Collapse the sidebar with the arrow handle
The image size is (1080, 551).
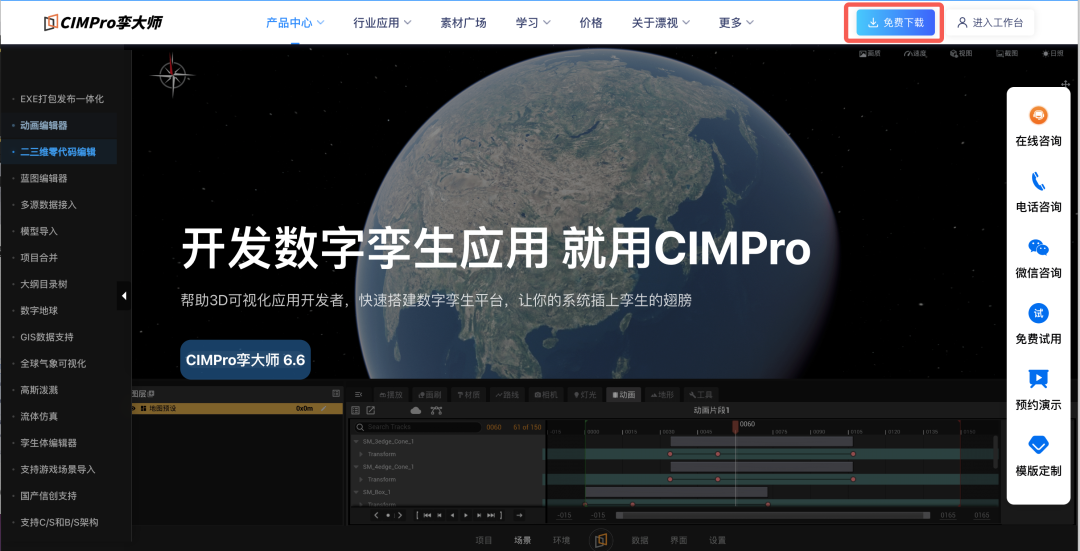124,295
